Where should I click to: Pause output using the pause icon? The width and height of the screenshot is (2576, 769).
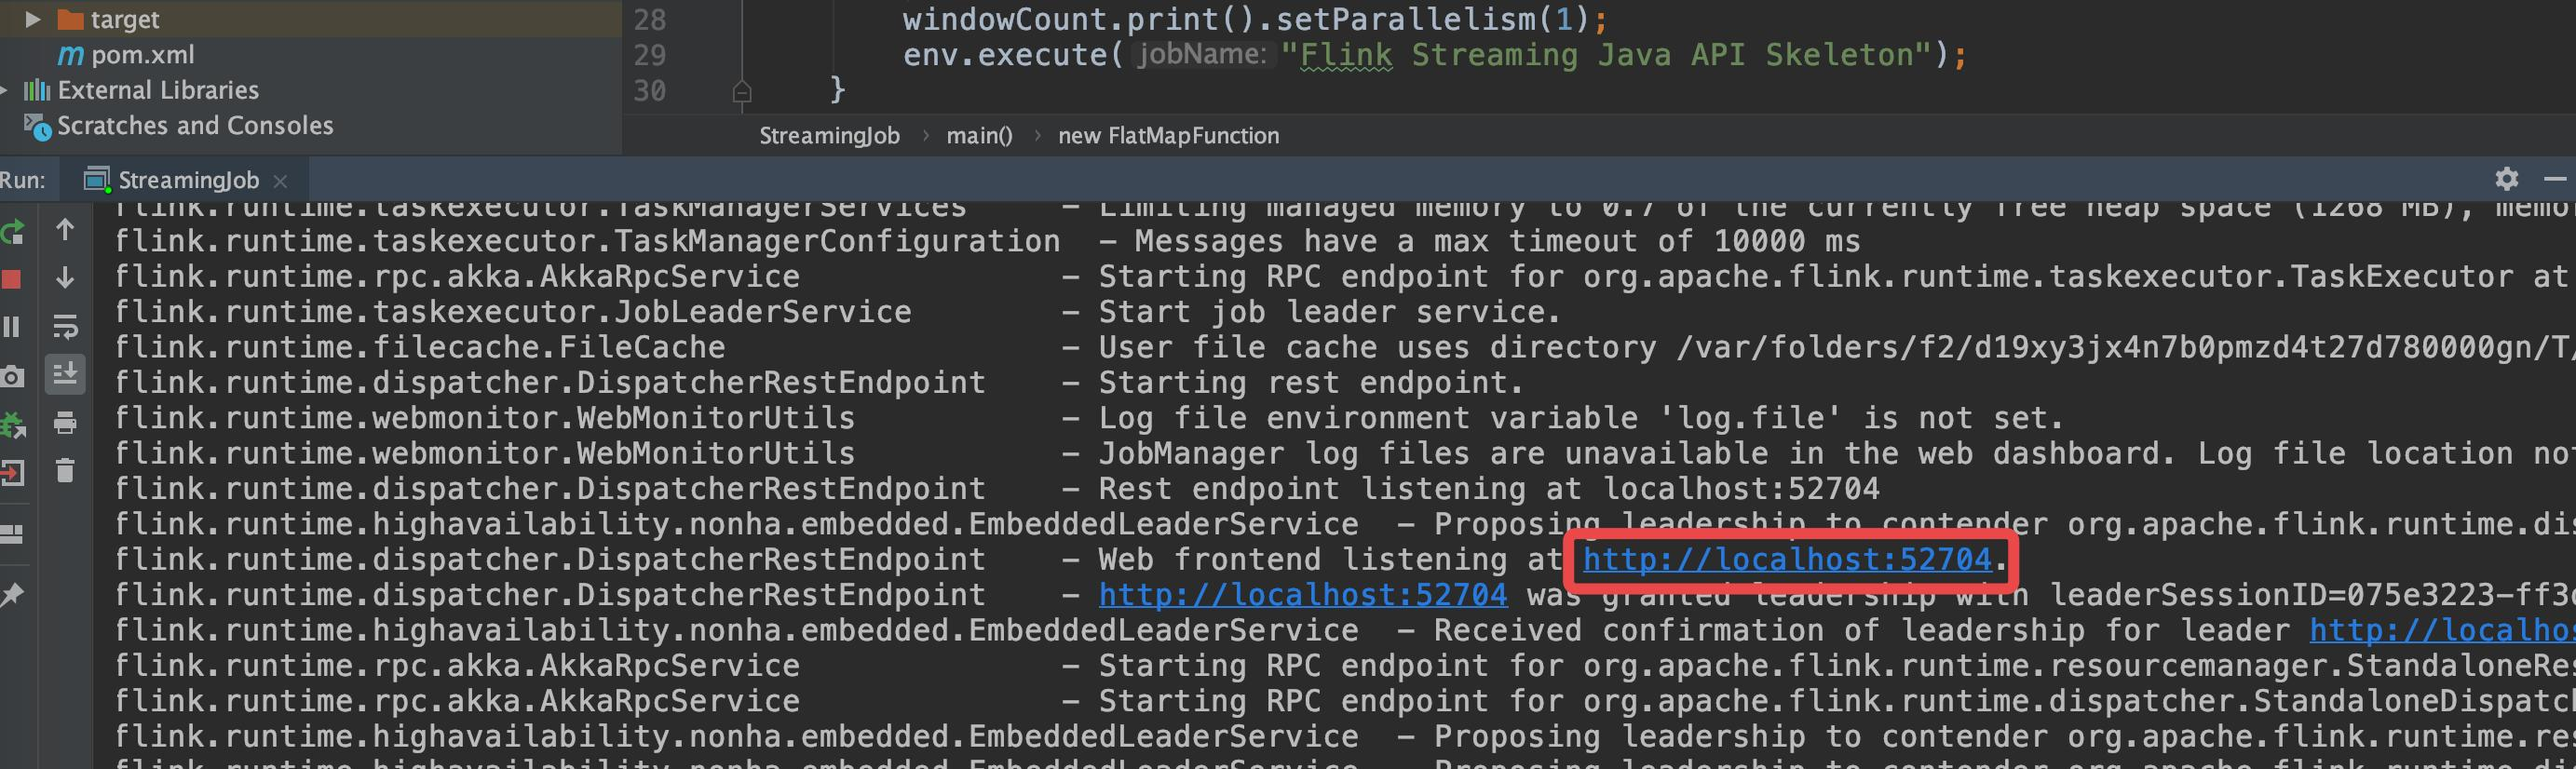coord(11,327)
